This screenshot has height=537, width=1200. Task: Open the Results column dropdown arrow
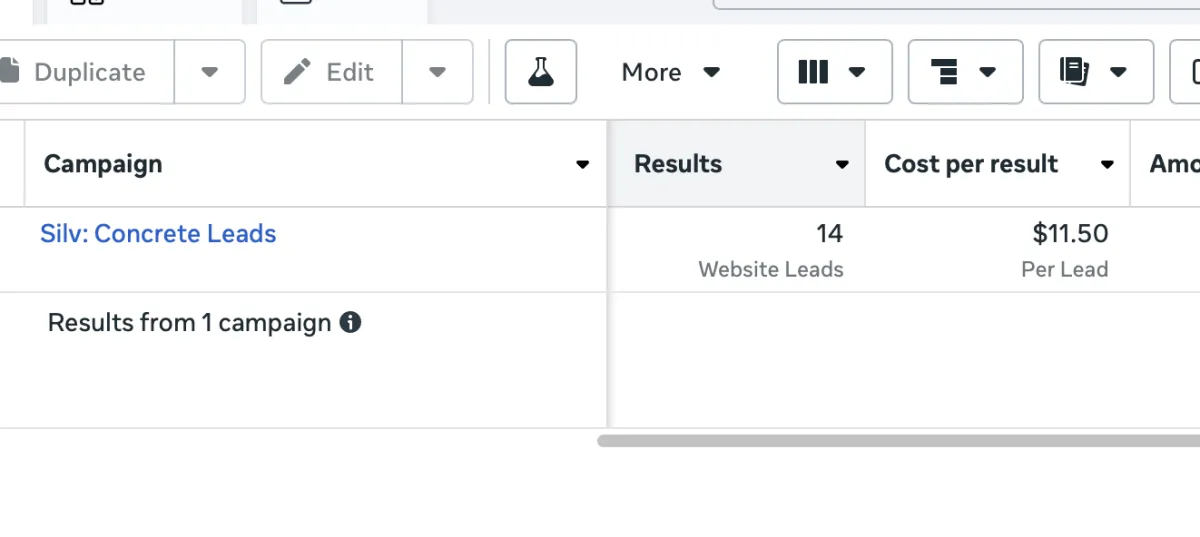click(x=843, y=165)
